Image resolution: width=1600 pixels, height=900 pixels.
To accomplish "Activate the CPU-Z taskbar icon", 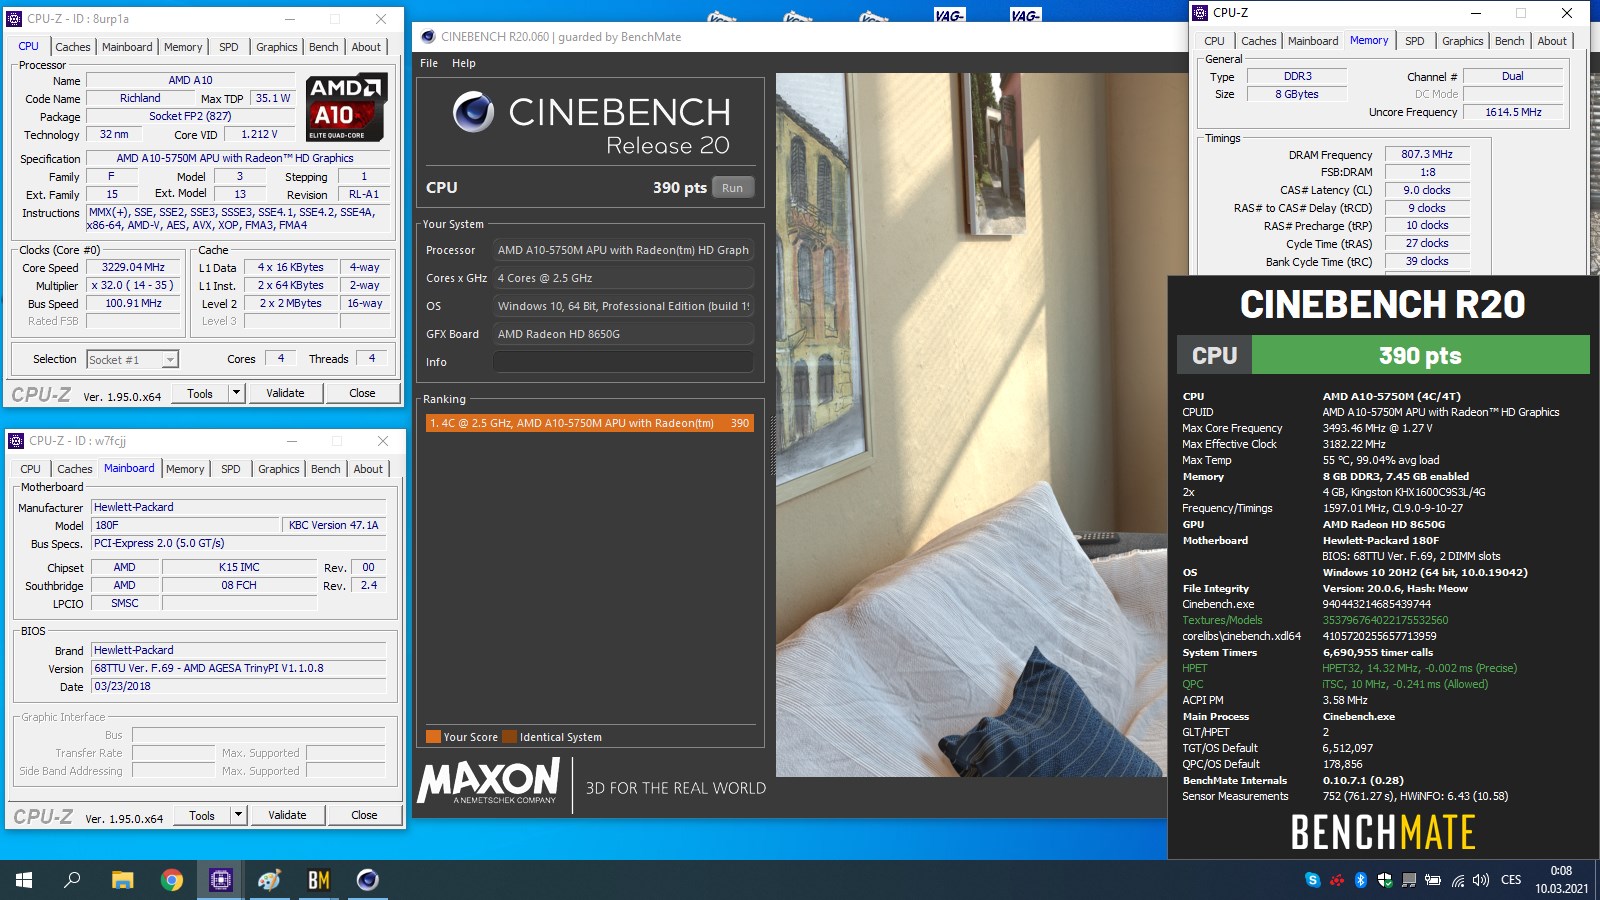I will 221,880.
